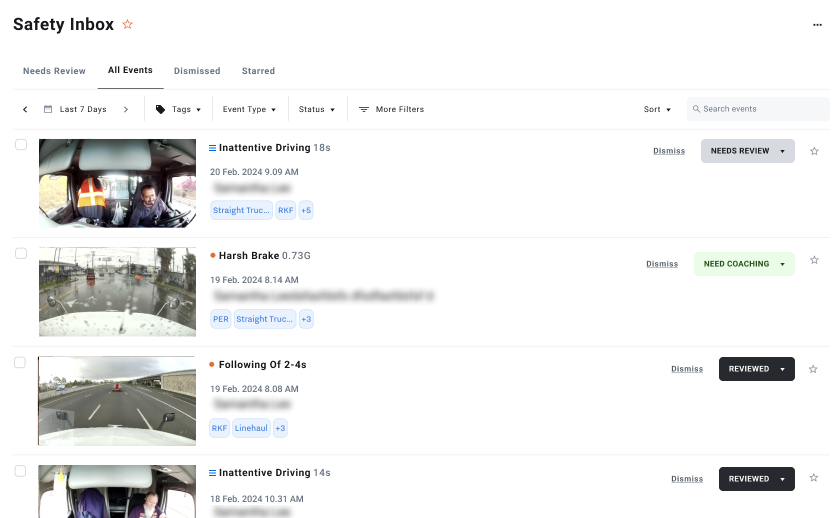
Task: Dismiss the Inattentive Driving 14s event
Action: click(x=687, y=479)
